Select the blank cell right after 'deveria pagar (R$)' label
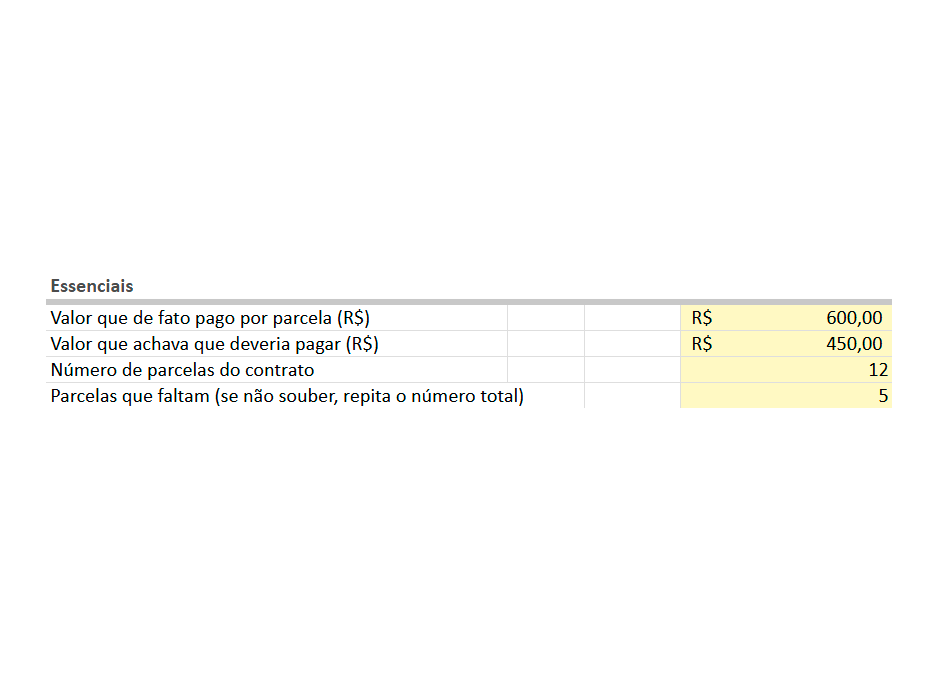927x688 pixels. tap(545, 345)
